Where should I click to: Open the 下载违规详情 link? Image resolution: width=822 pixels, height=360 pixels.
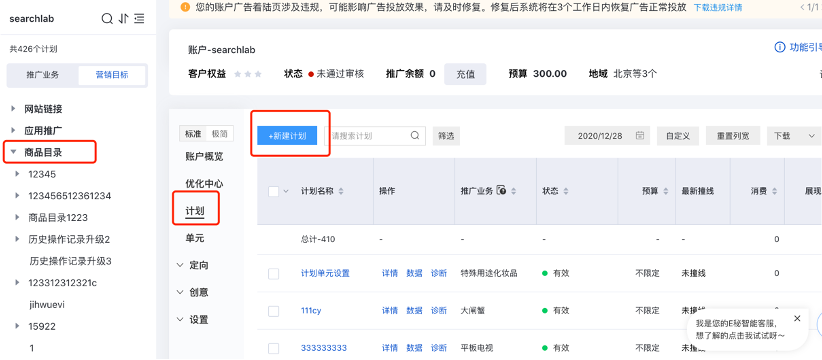[718, 7]
